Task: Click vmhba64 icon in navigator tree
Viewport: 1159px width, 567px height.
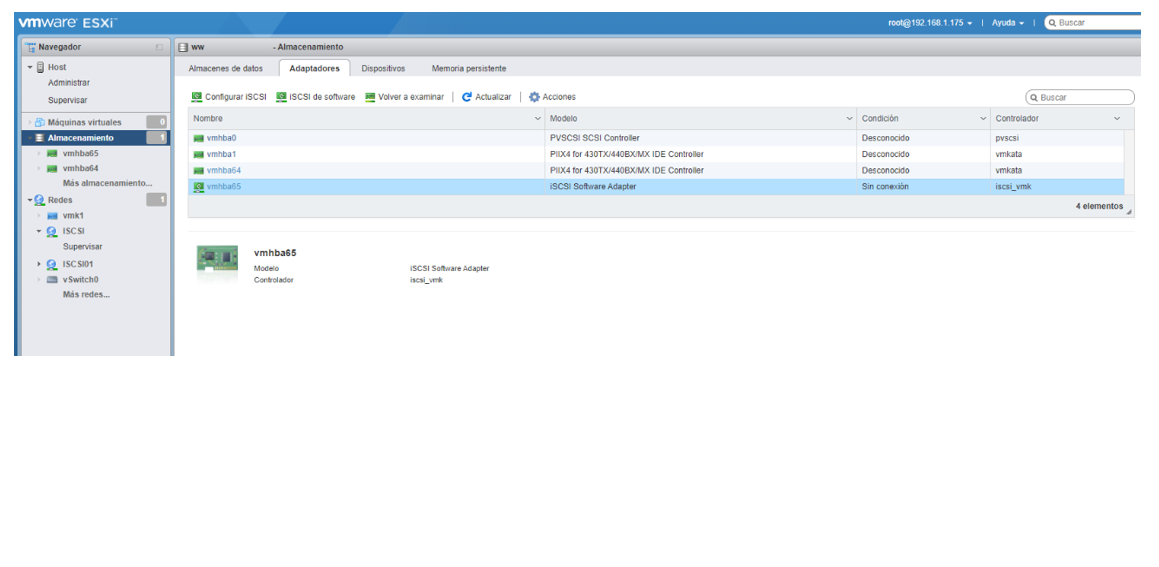Action: 52,169
